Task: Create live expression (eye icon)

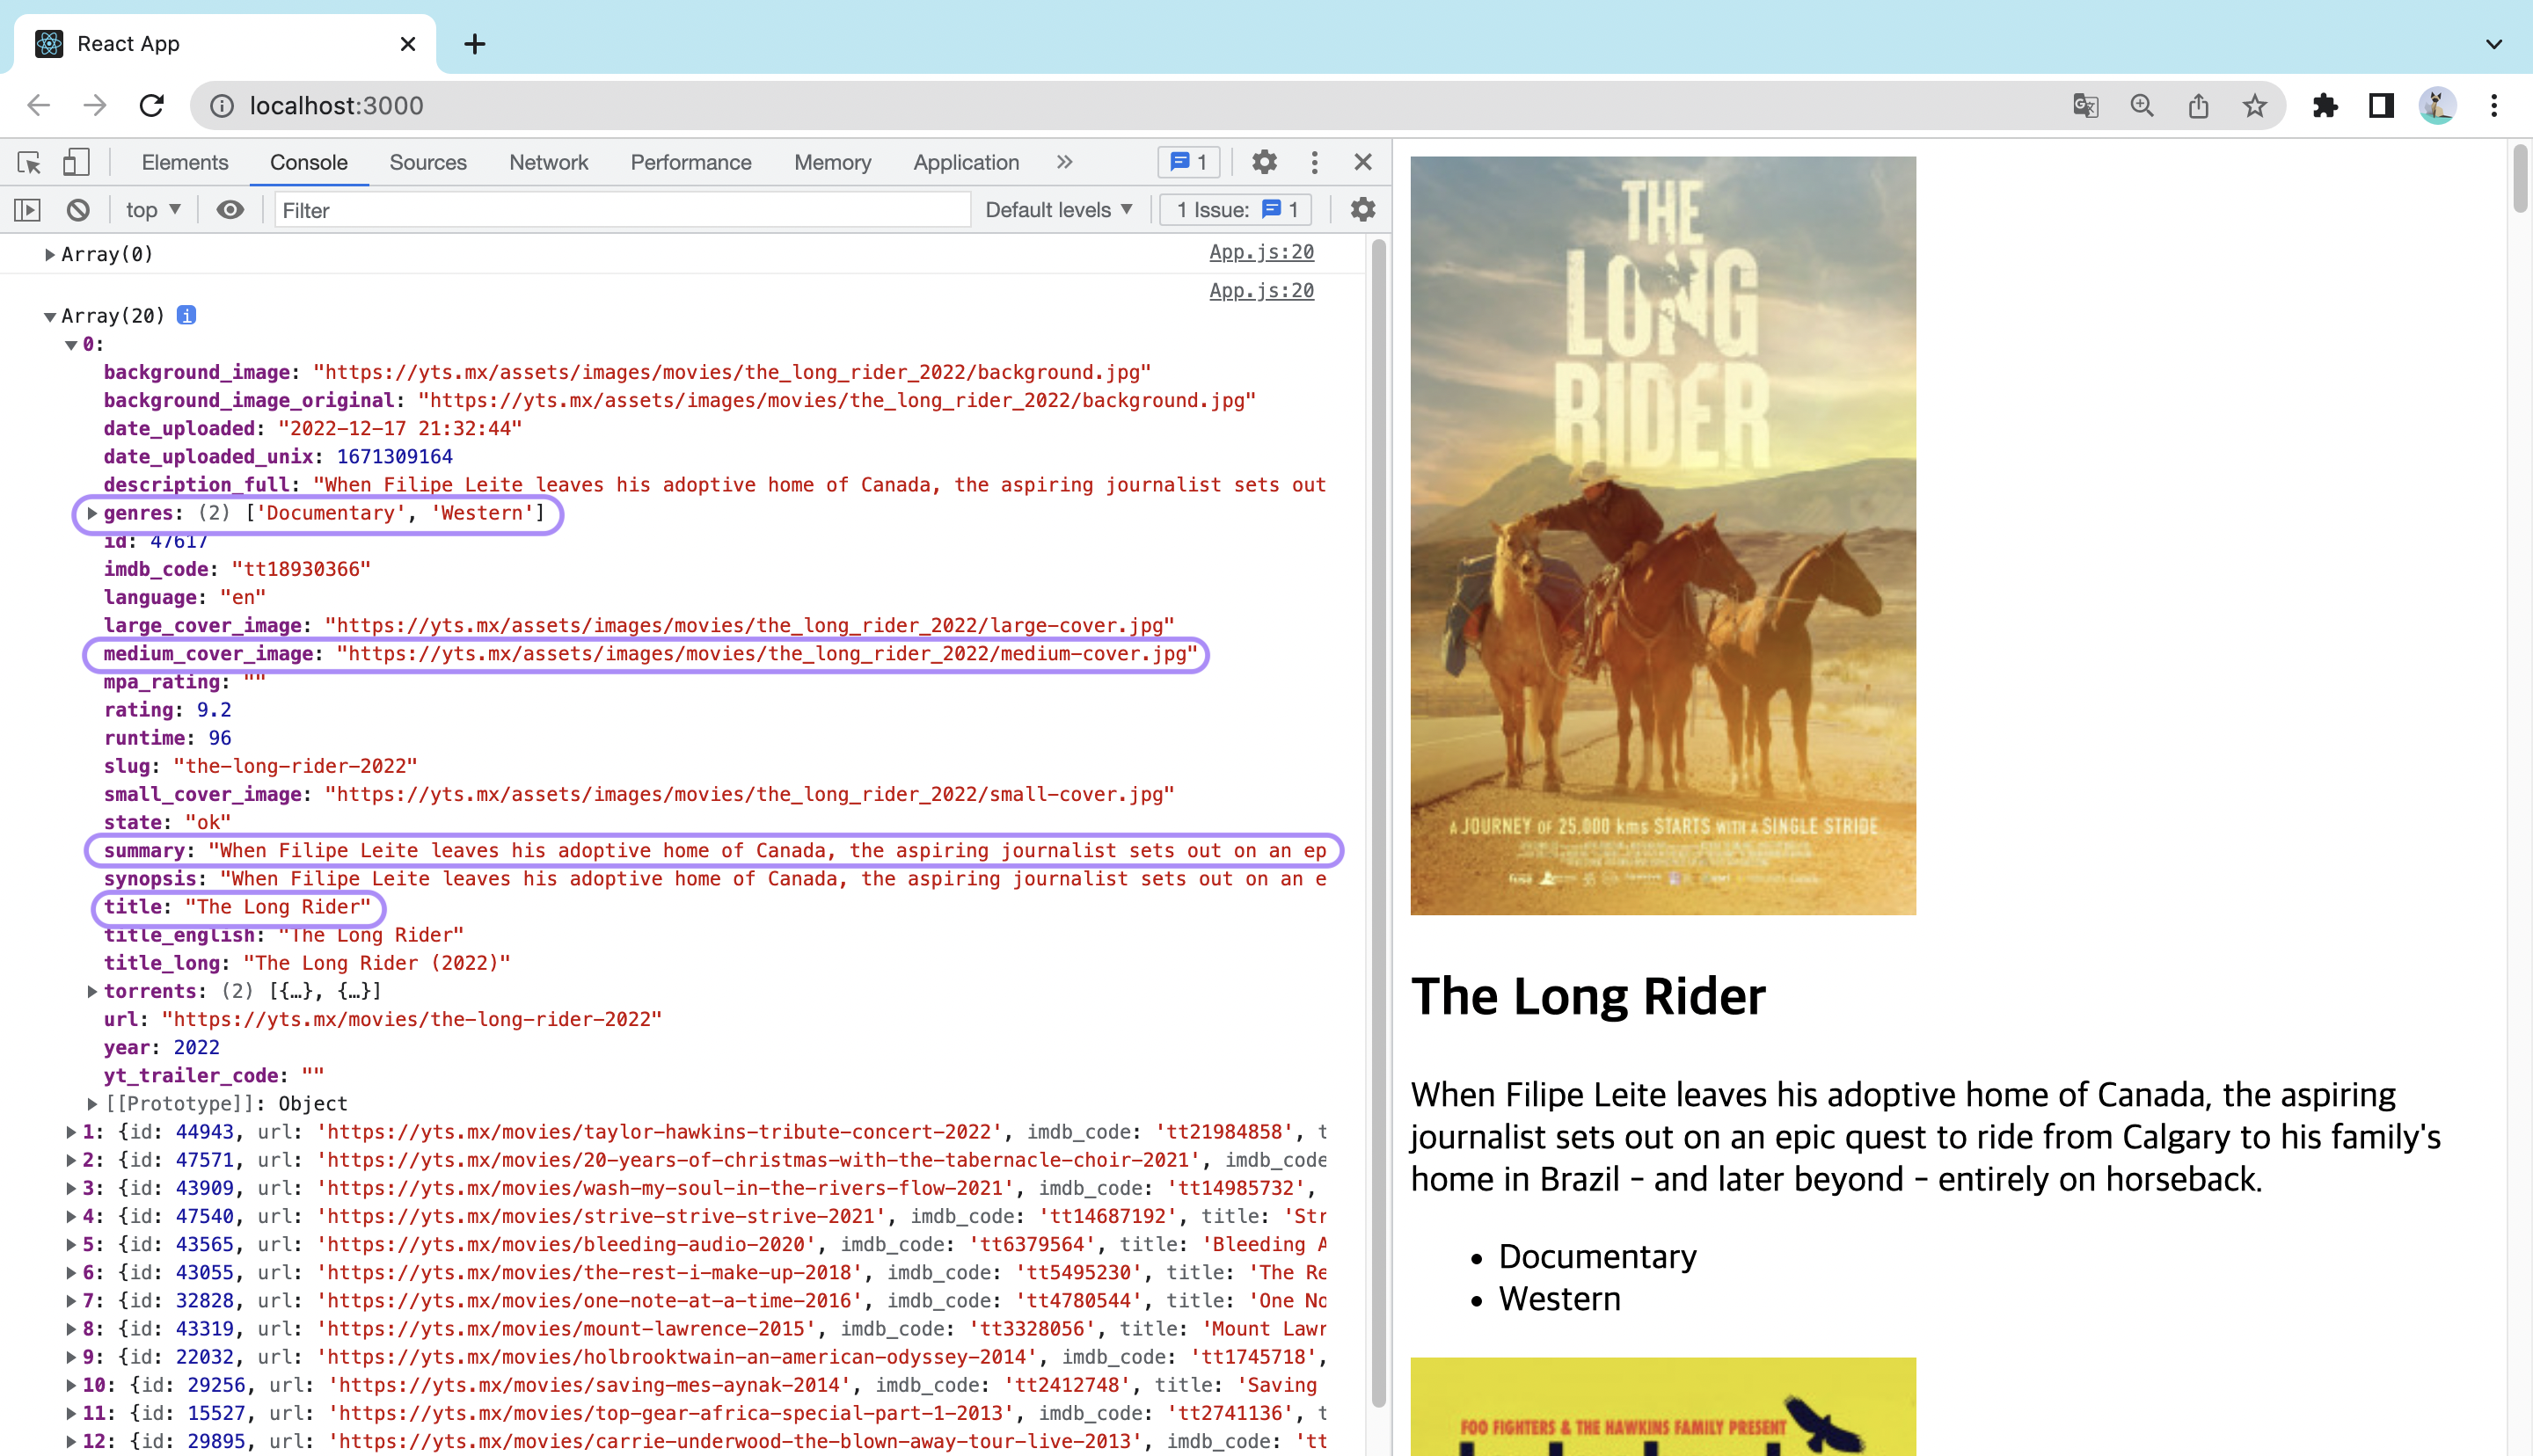Action: point(230,210)
